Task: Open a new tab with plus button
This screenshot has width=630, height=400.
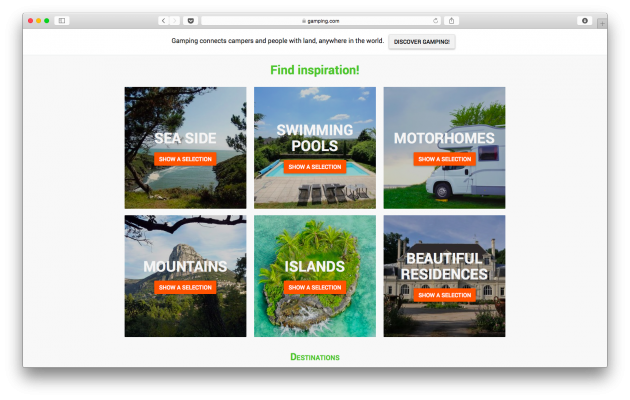Action: (x=601, y=24)
